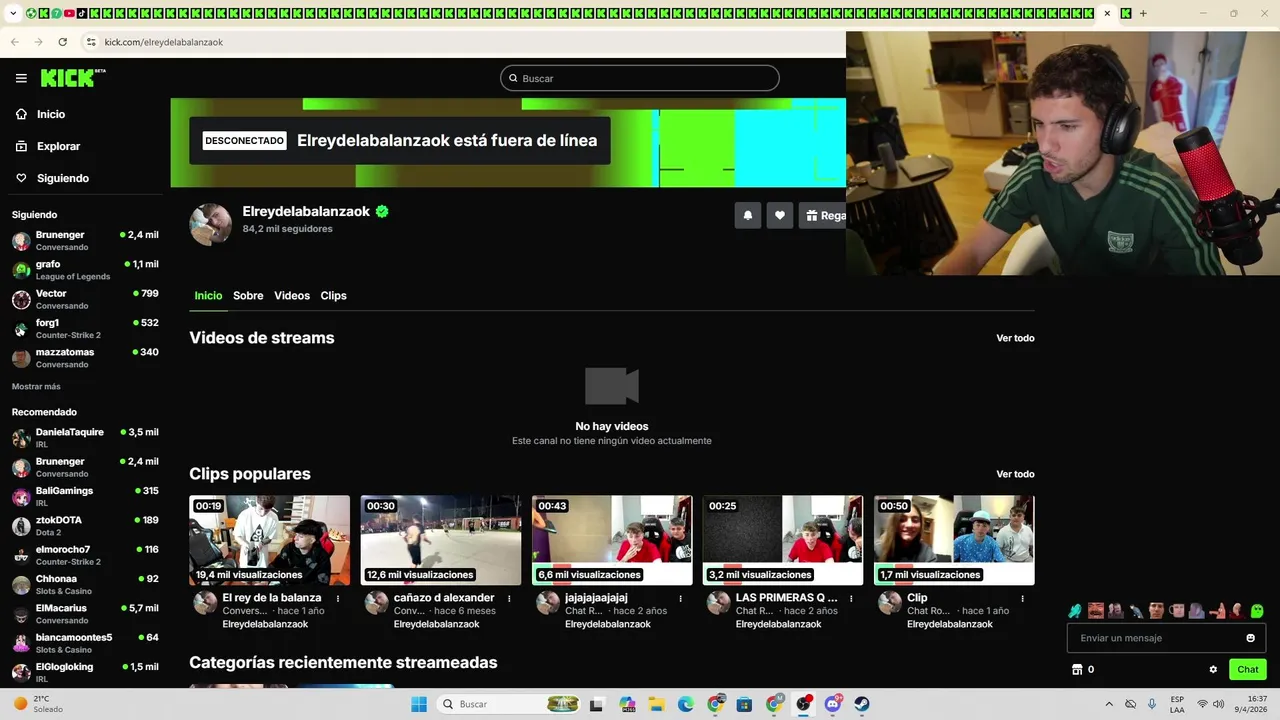
Task: Open chat settings gear icon
Action: pyautogui.click(x=1213, y=670)
